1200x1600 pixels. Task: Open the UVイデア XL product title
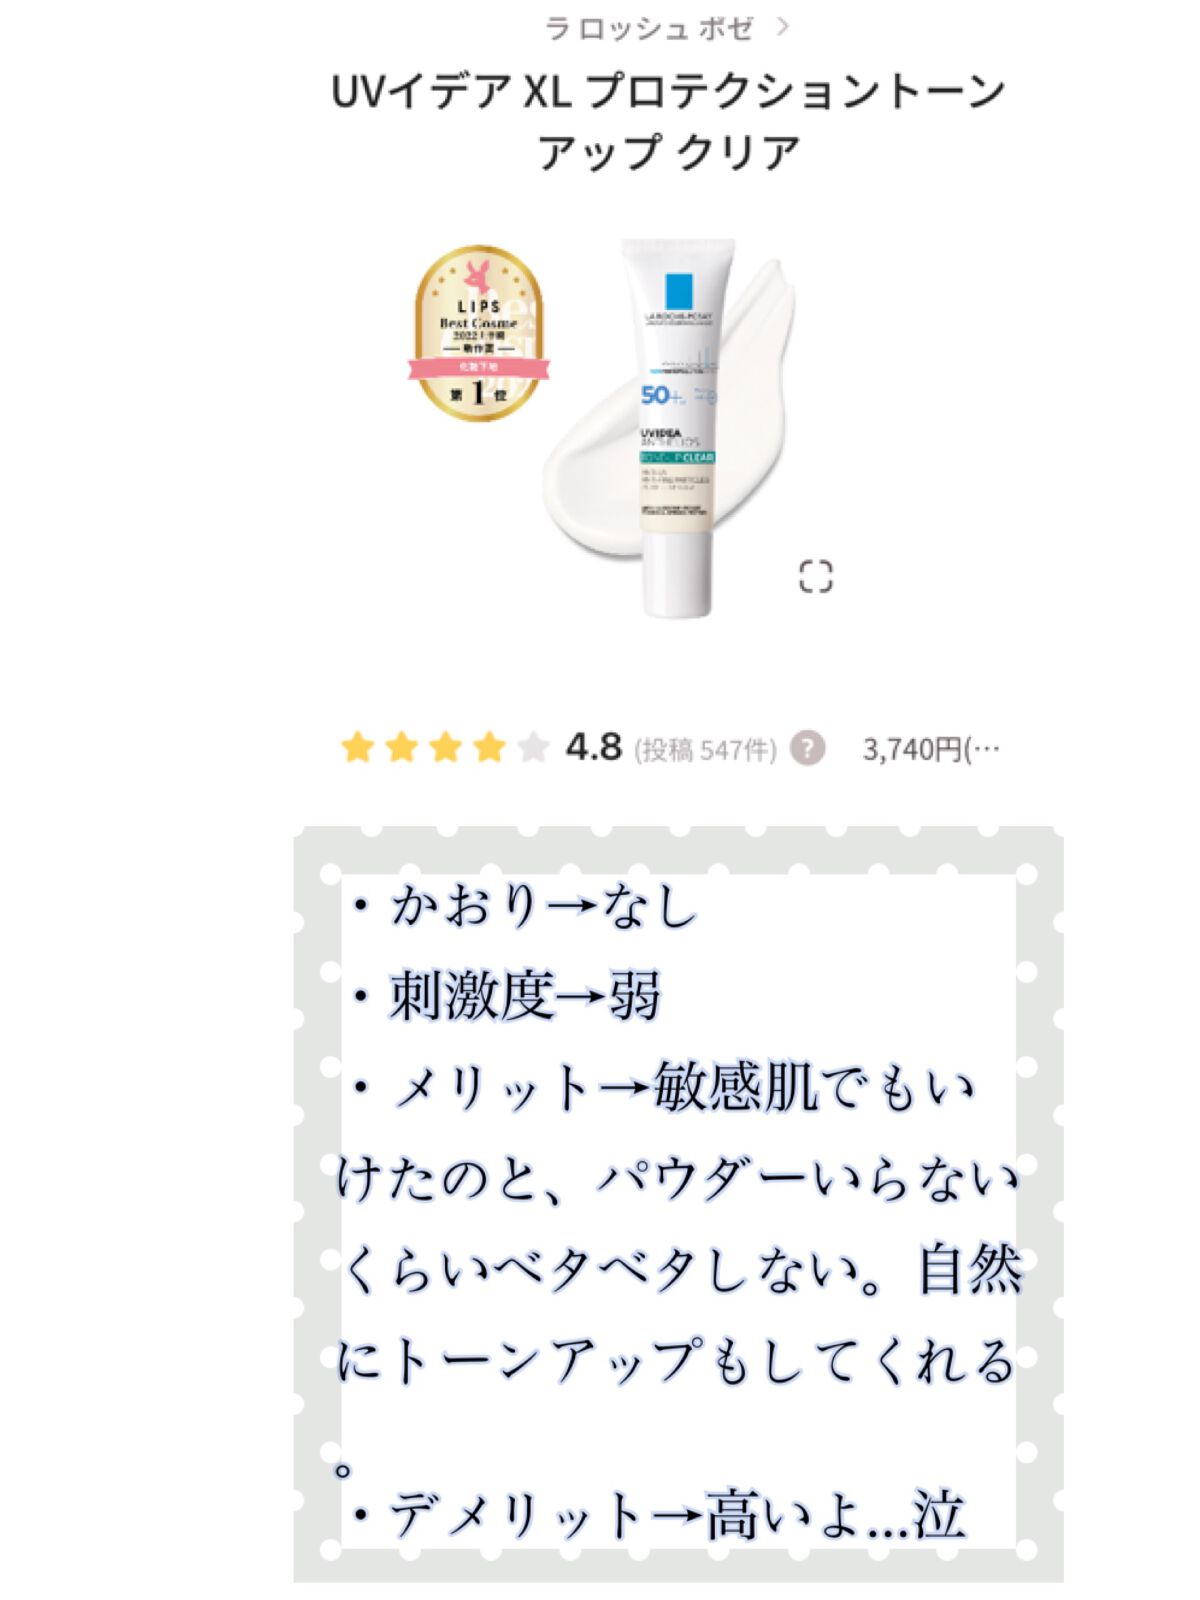pyautogui.click(x=668, y=122)
